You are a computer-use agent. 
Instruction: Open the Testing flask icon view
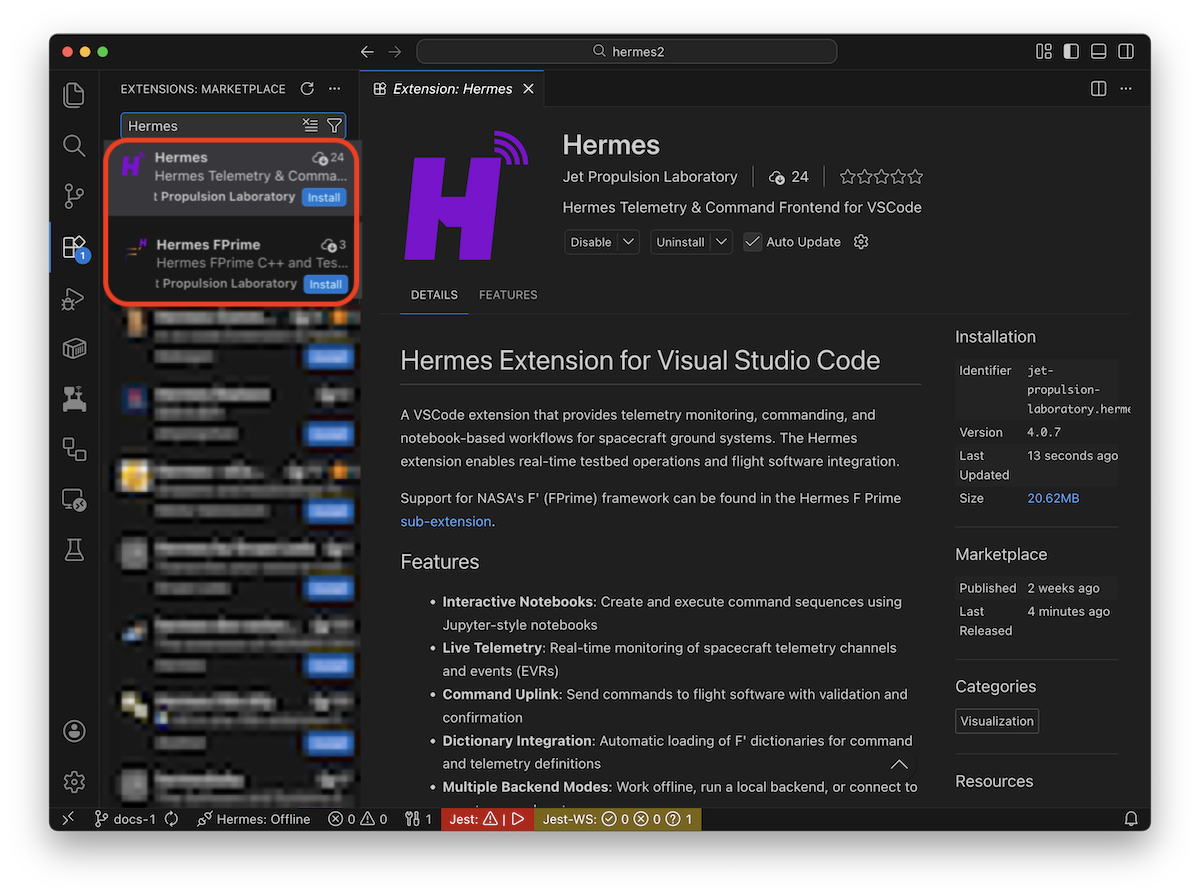(x=74, y=549)
